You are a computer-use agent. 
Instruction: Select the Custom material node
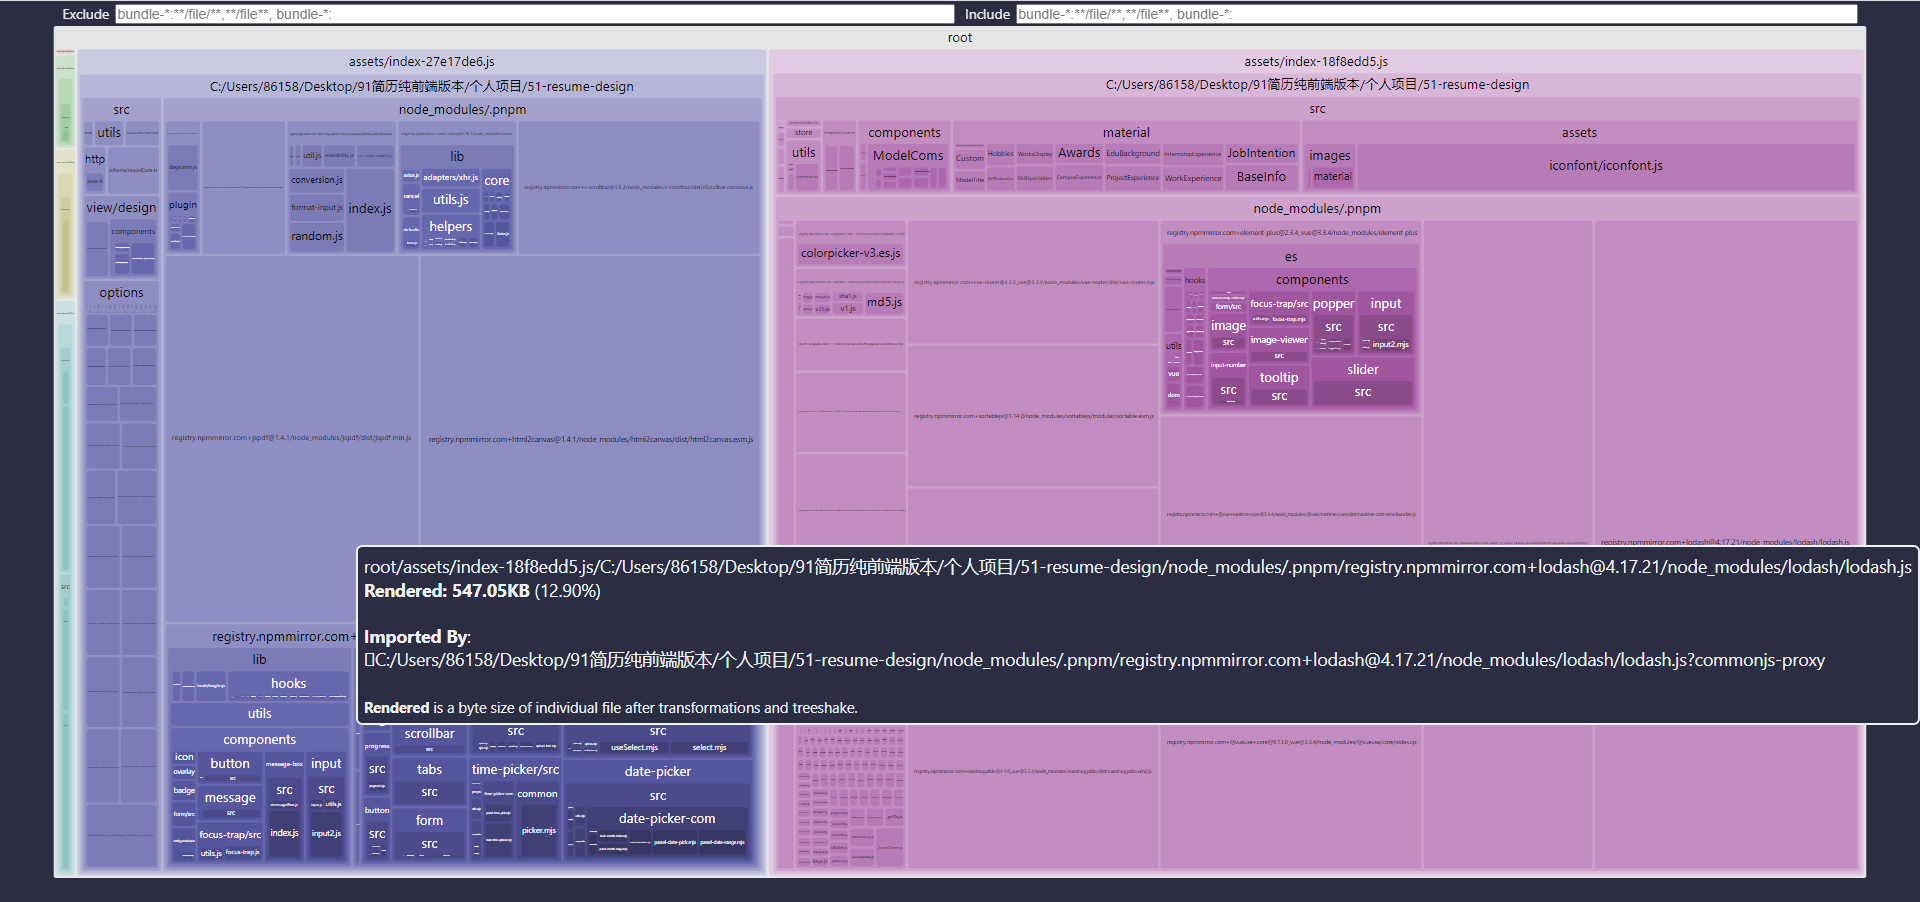[969, 158]
